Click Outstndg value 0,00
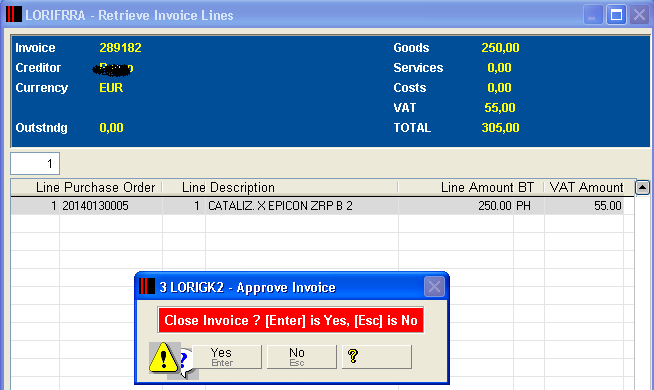Viewport: 654px width, 390px height. 111,128
